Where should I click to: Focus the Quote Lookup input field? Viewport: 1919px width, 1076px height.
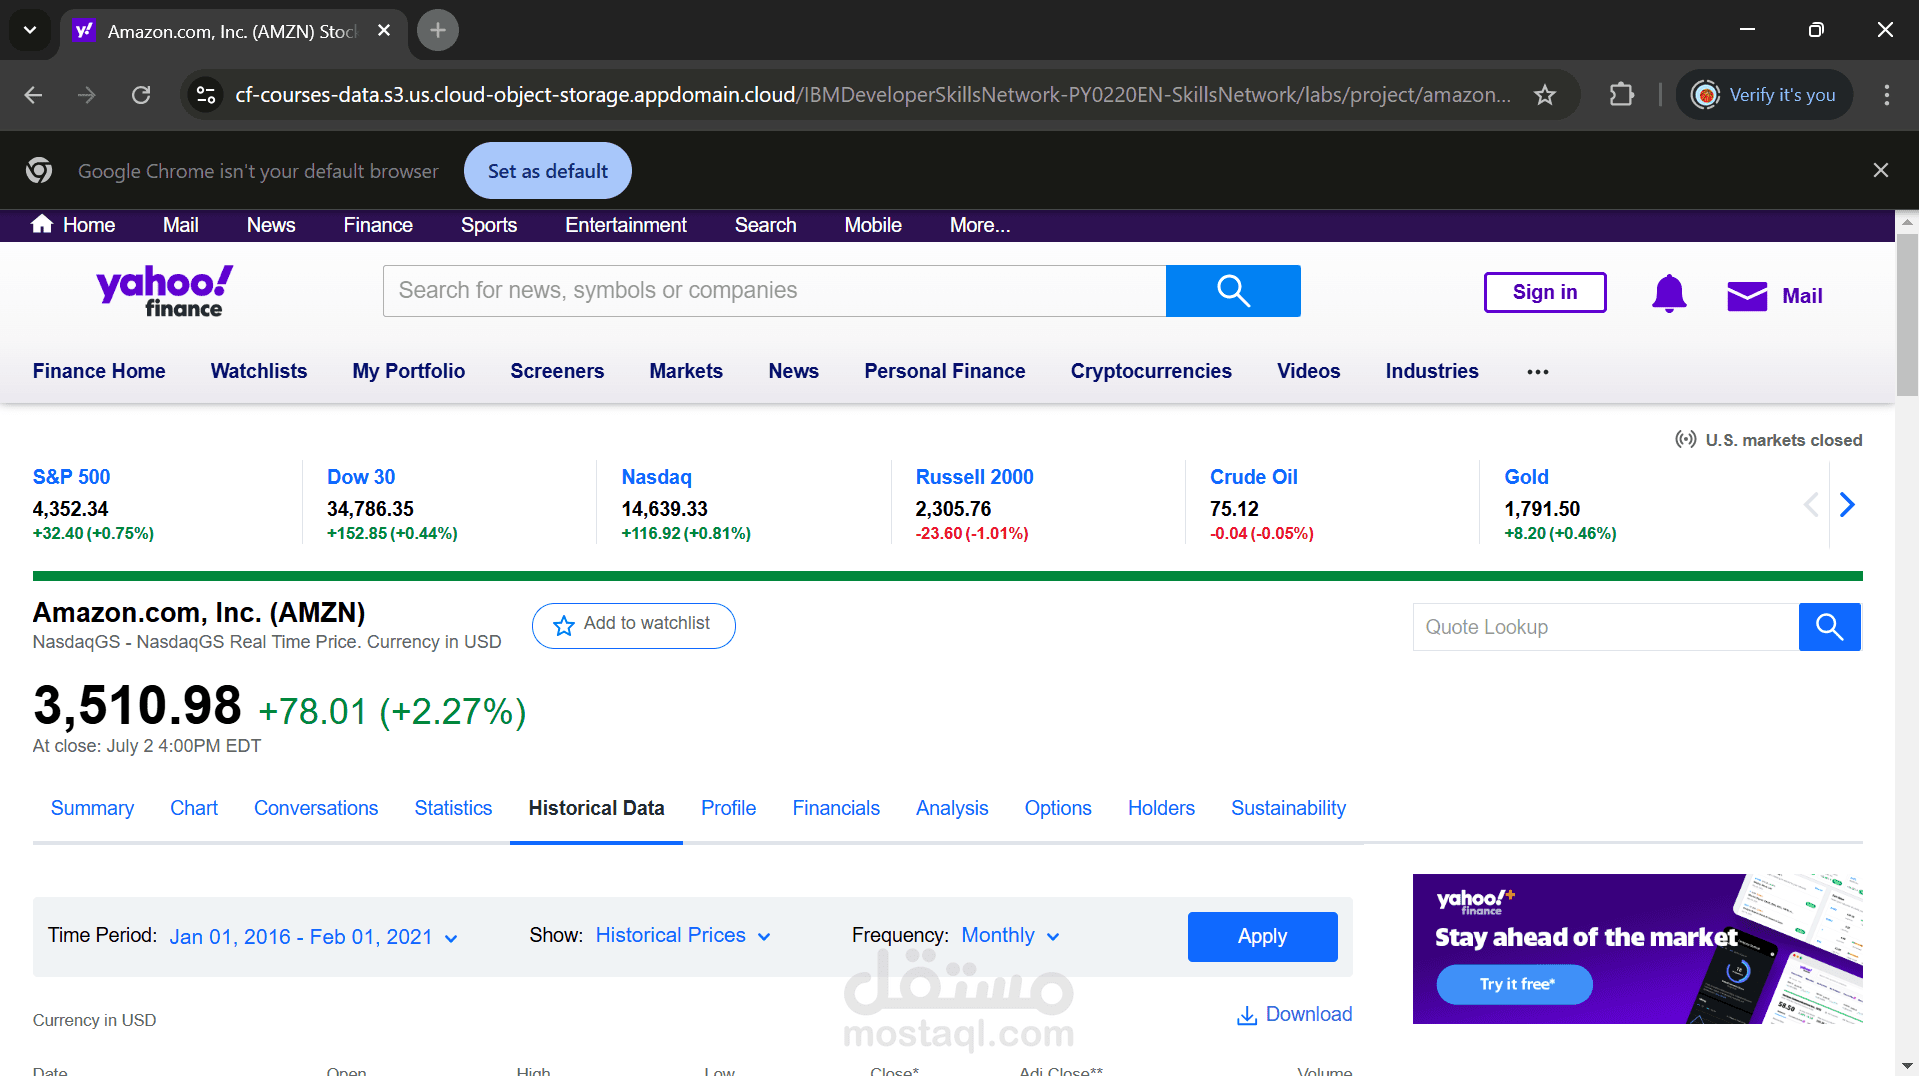(1606, 627)
